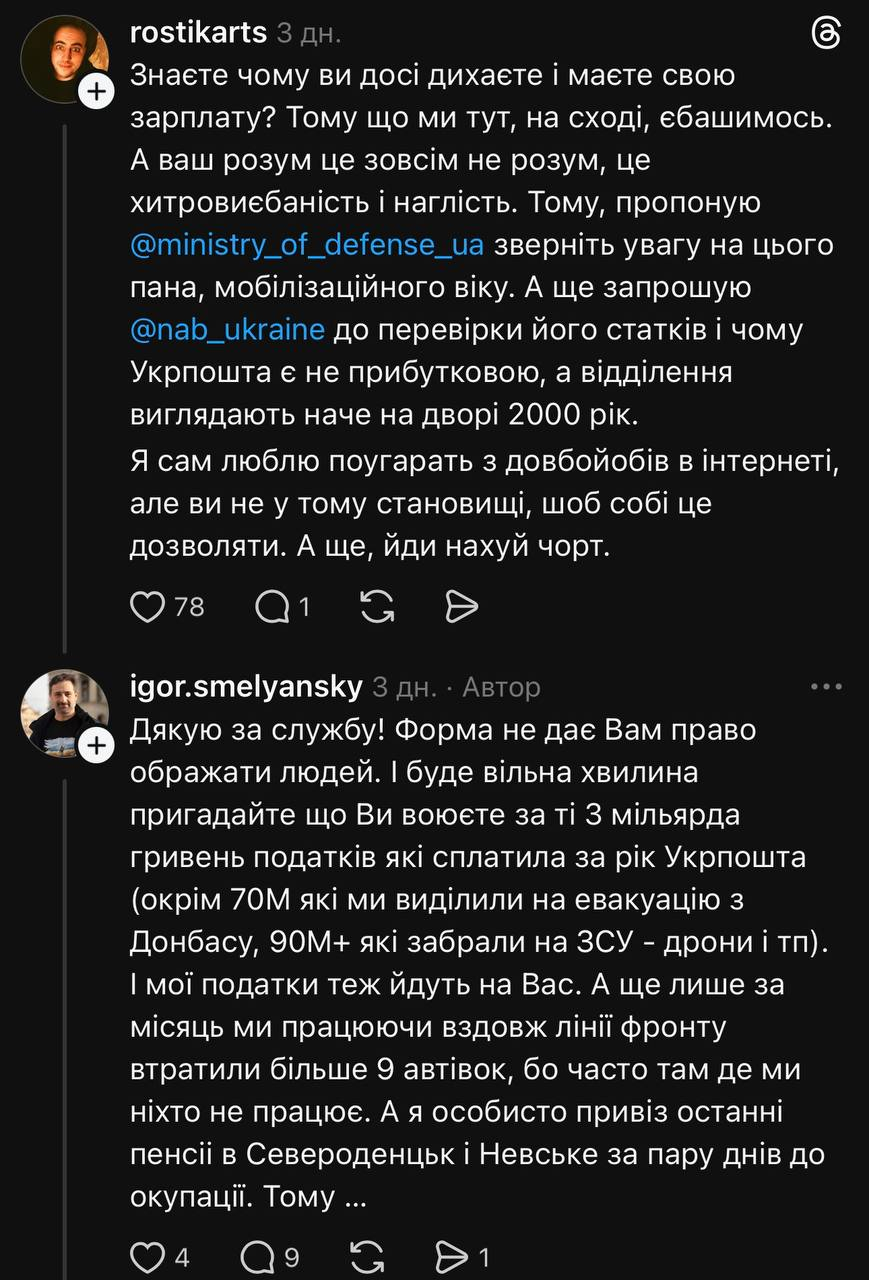Open replies to rostikarts post
869x1280 pixels.
click(272, 606)
